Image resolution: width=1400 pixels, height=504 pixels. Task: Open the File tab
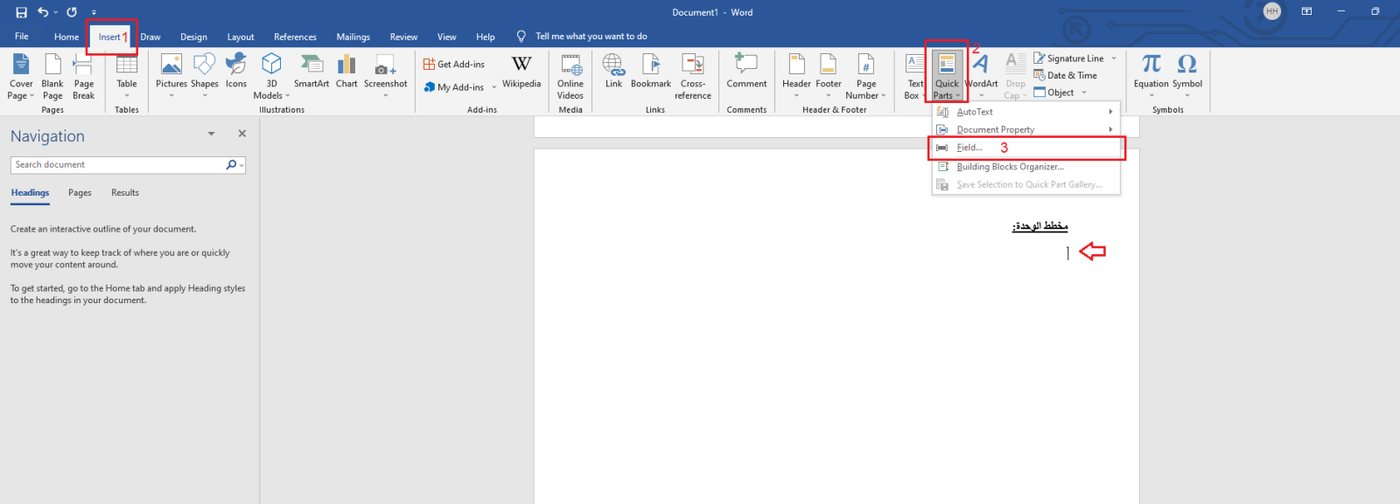click(x=21, y=37)
